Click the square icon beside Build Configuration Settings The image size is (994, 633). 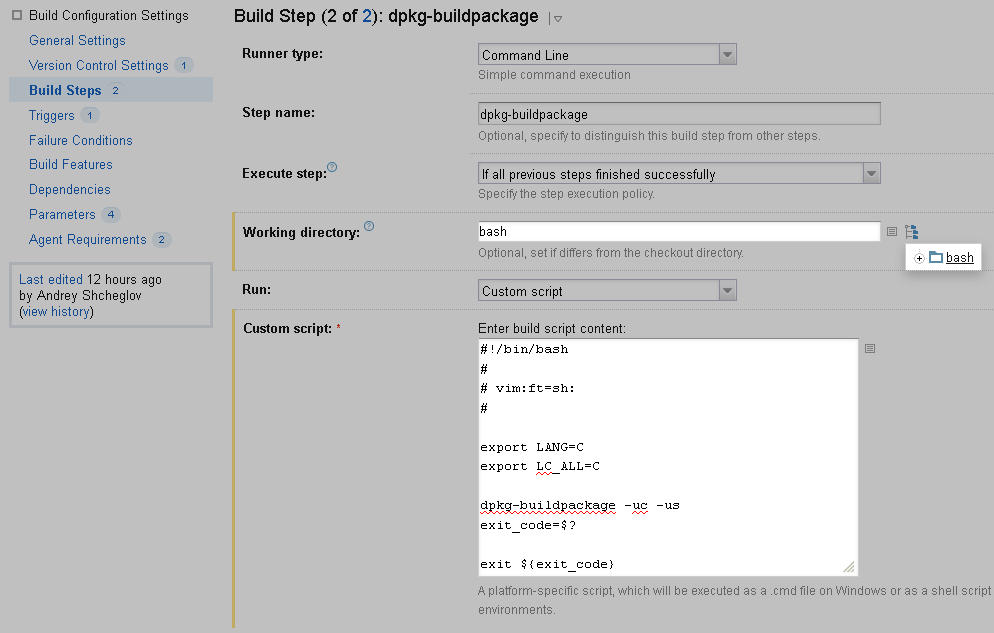coord(17,15)
